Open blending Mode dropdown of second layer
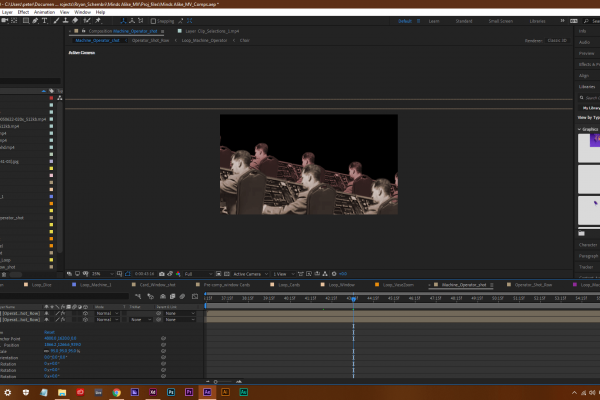This screenshot has width=600, height=400. 107,320
